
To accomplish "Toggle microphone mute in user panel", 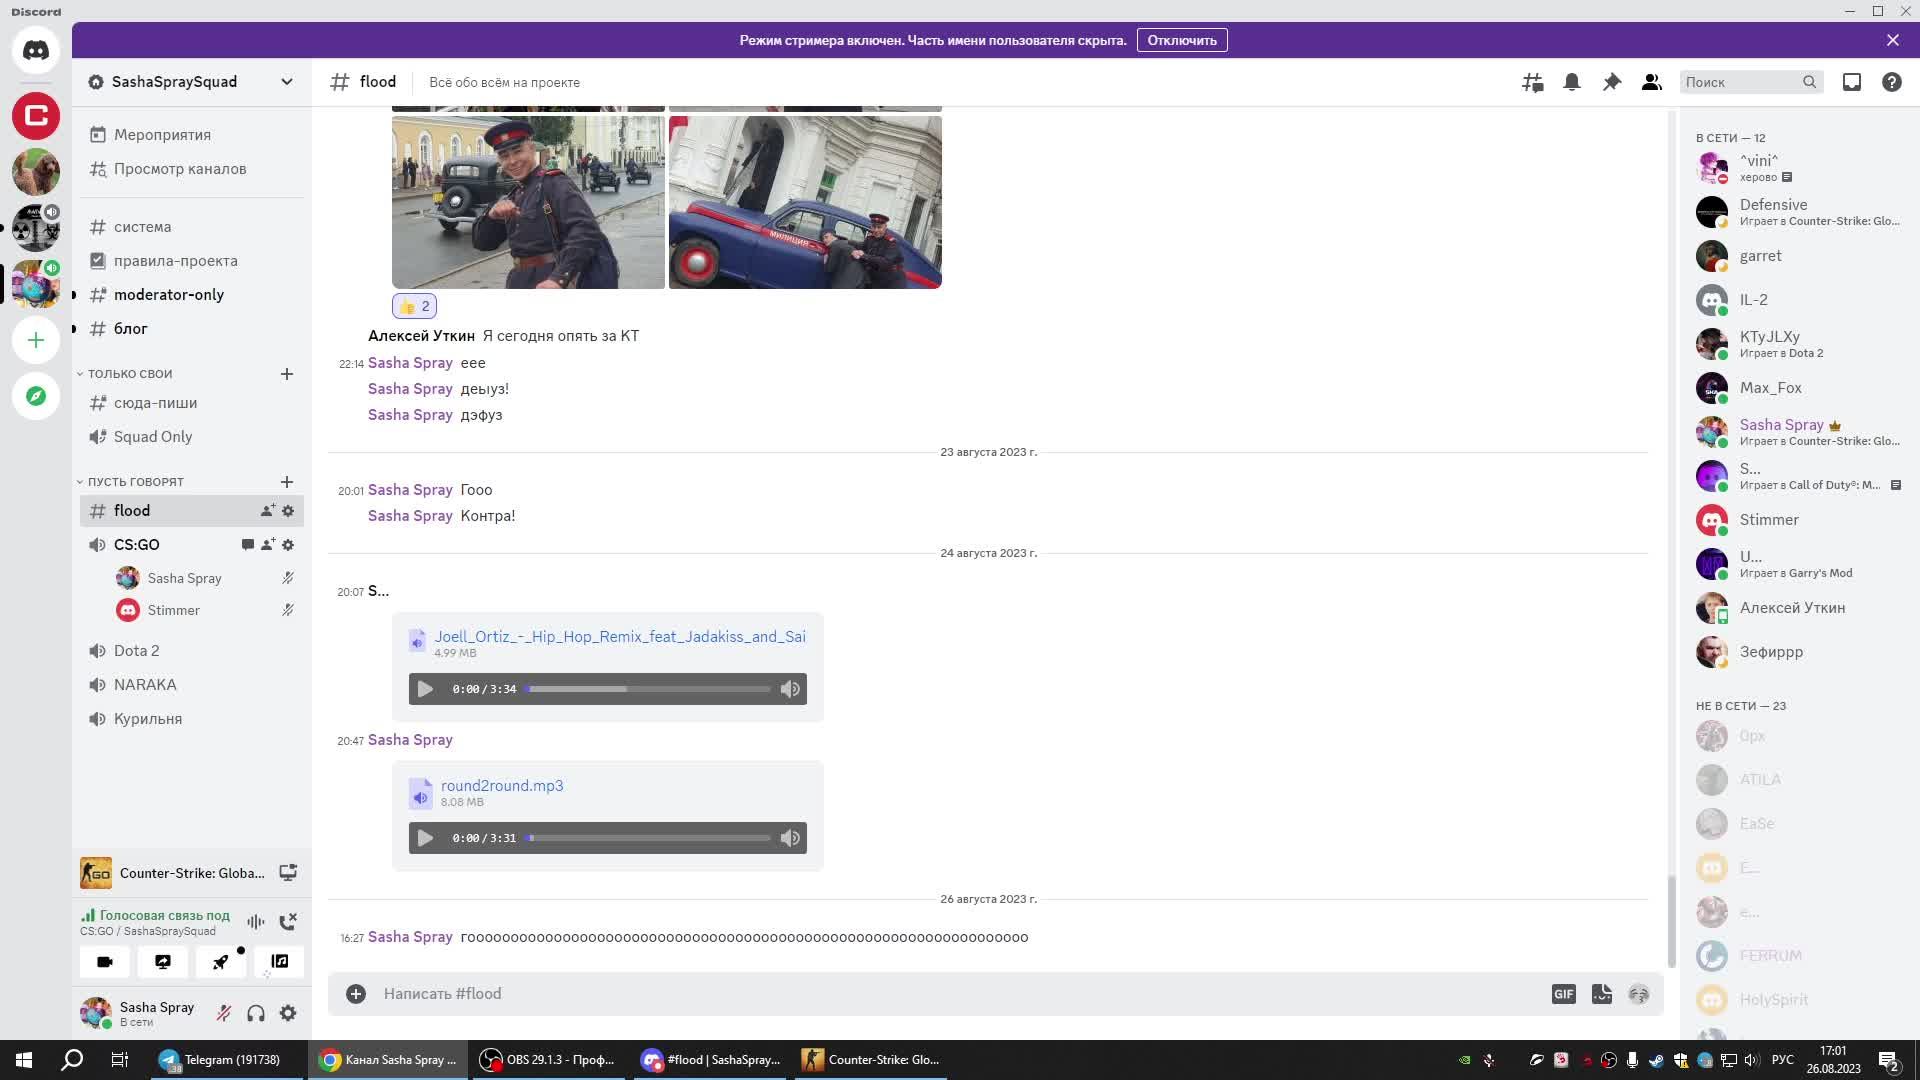I will click(x=224, y=1013).
